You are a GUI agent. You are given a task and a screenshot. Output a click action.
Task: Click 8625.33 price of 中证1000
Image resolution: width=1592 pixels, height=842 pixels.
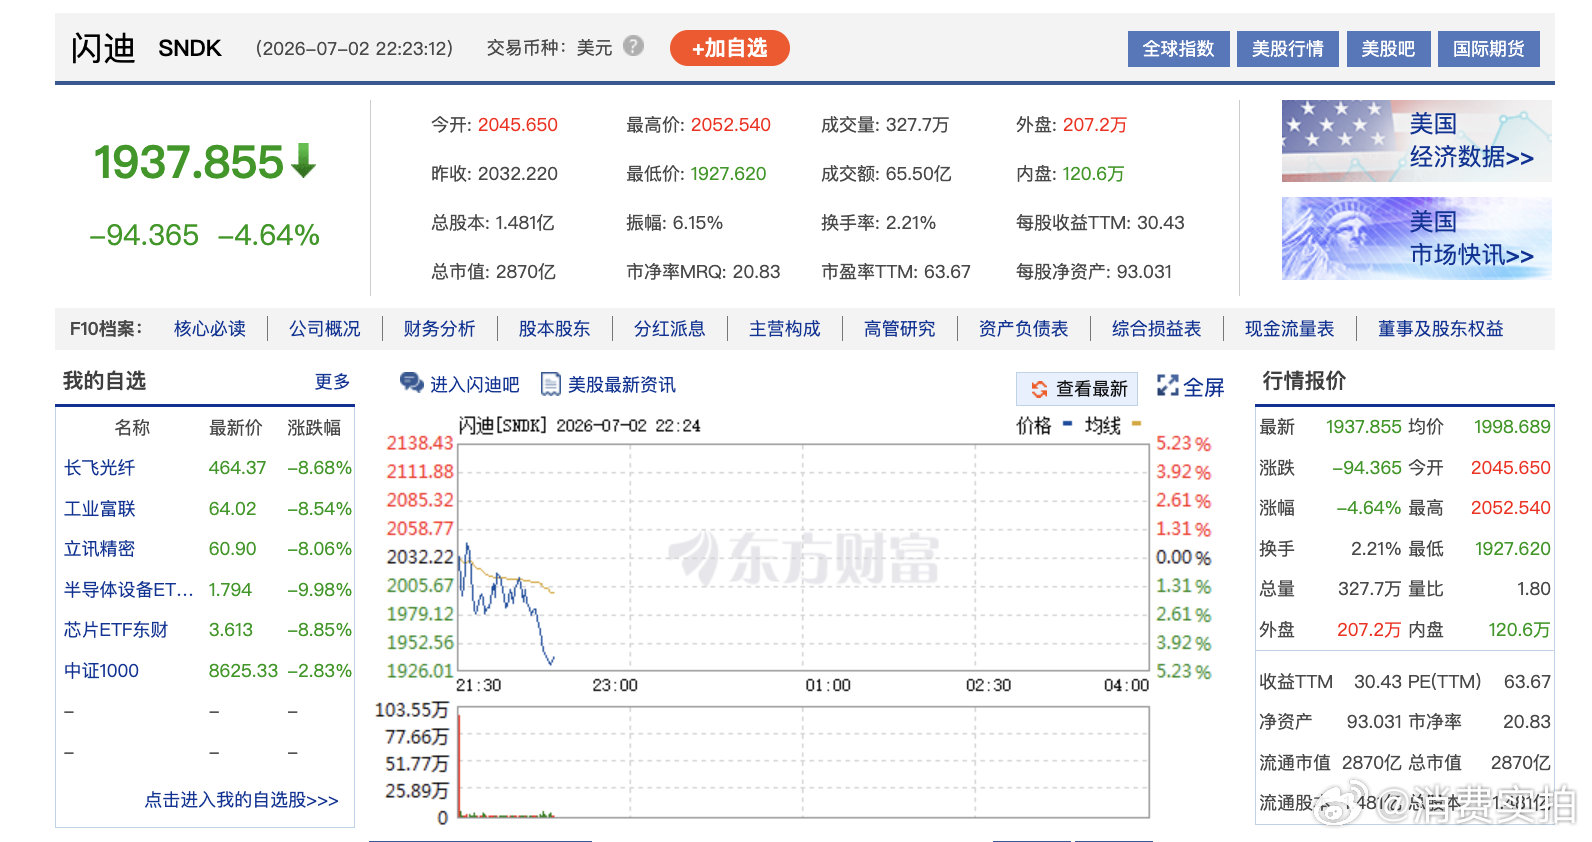[243, 670]
